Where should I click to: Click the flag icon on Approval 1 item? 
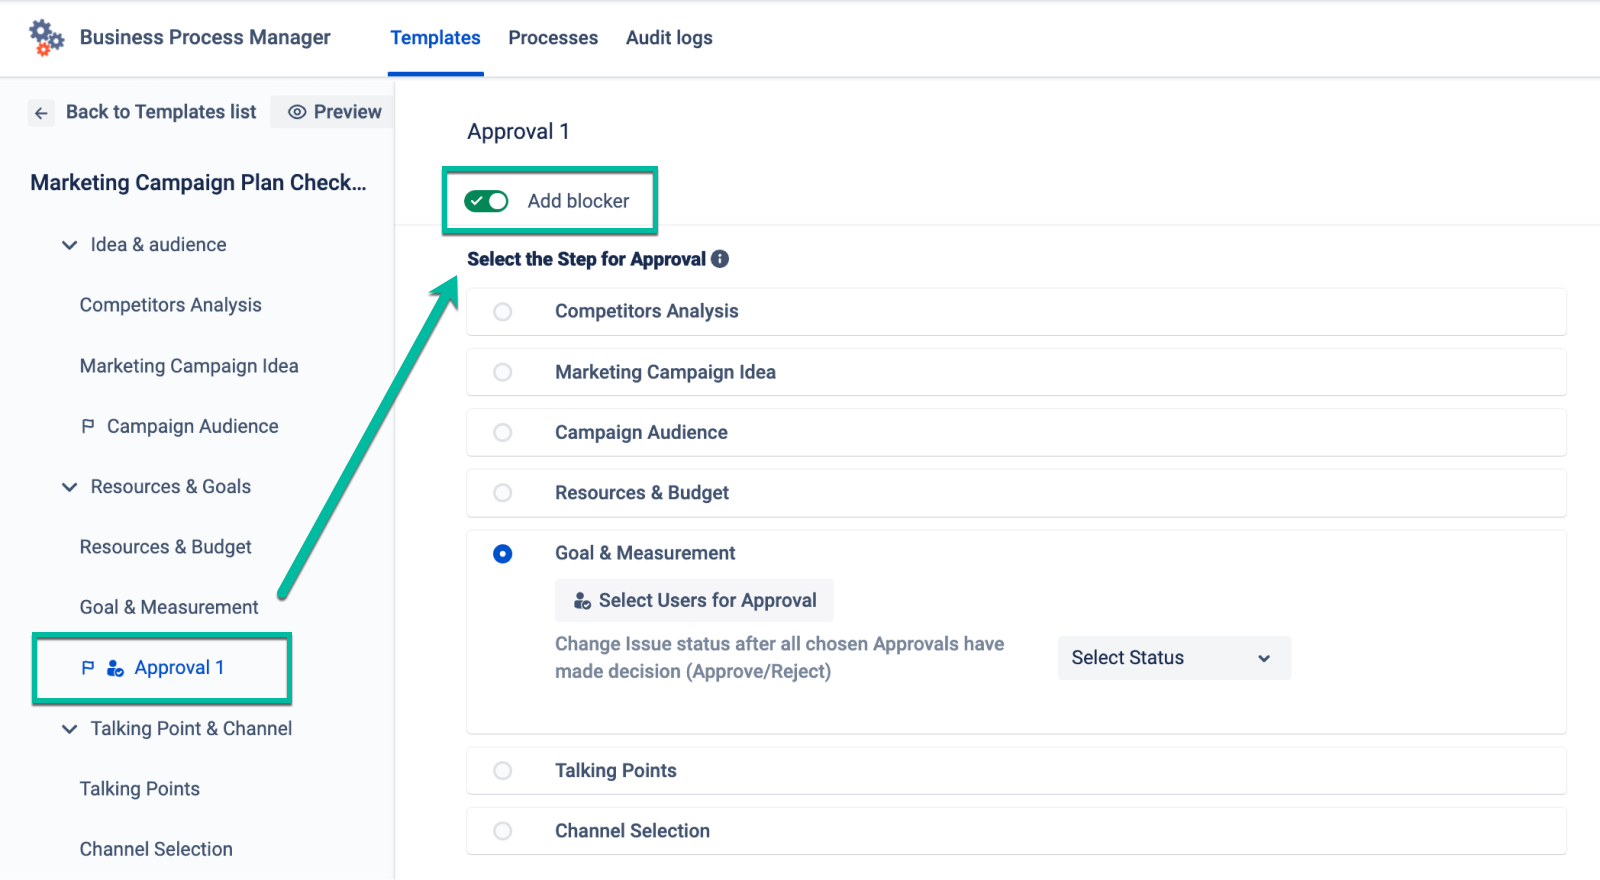(88, 667)
